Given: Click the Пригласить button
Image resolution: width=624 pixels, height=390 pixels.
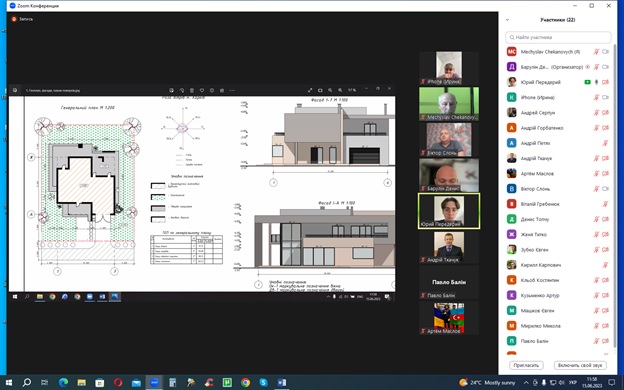Looking at the screenshot, I should click(526, 365).
